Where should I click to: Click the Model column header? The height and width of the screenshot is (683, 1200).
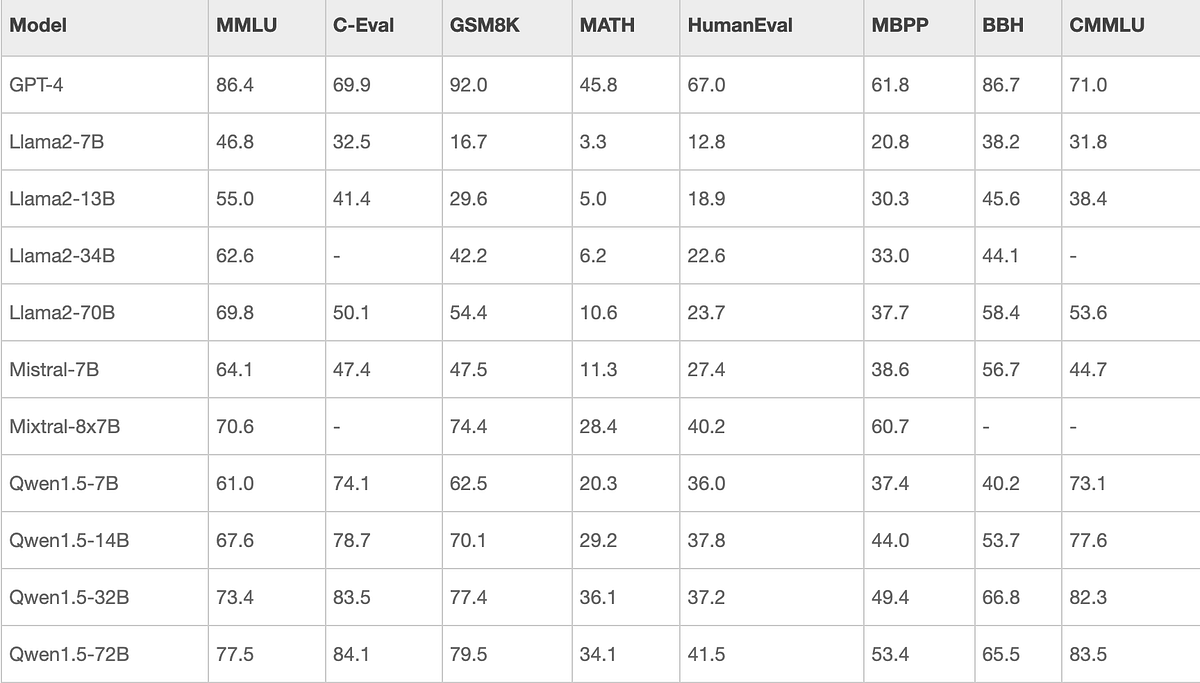[38, 26]
